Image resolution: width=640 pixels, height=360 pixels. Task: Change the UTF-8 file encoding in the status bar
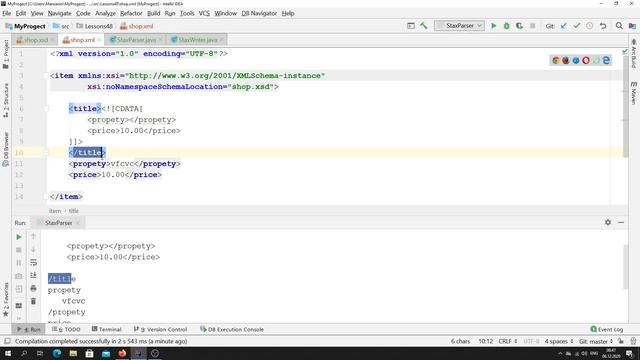[531, 341]
